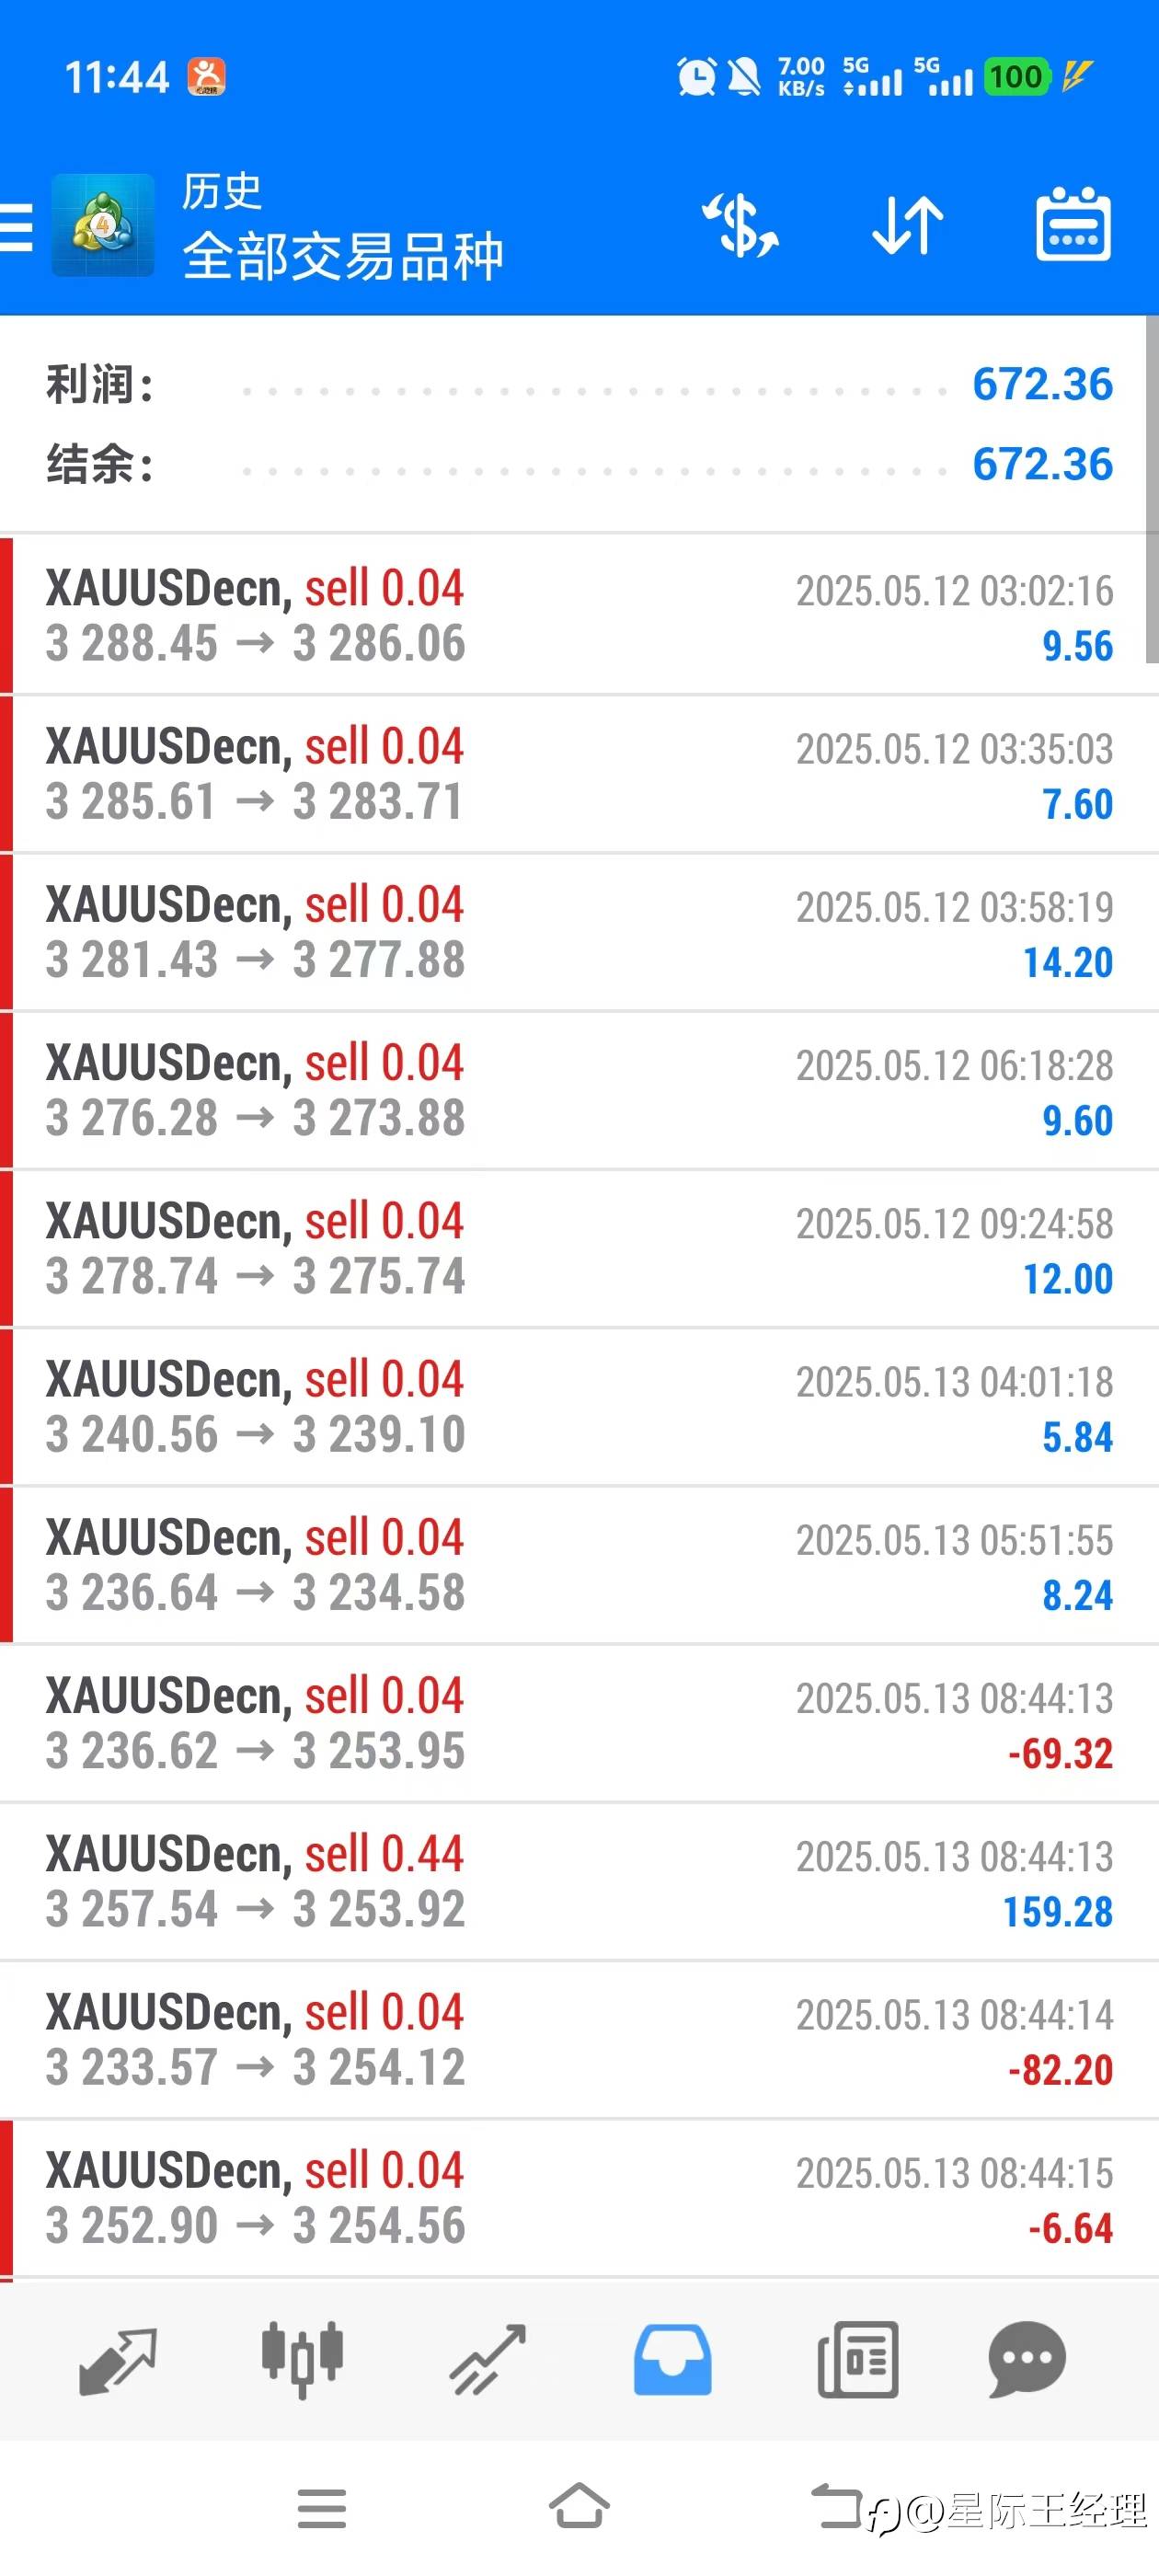This screenshot has width=1159, height=2576.
Task: Select the trade with -69.32 loss
Action: coord(579,1724)
